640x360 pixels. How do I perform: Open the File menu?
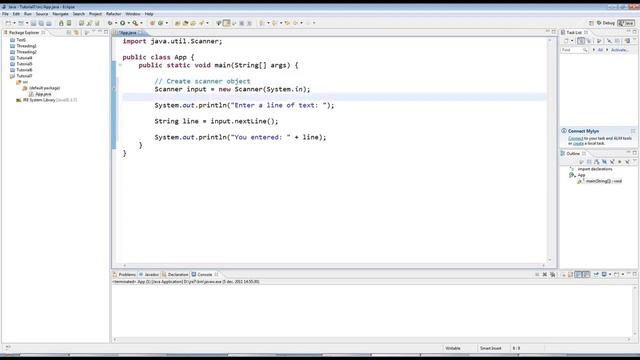[x=5, y=14]
